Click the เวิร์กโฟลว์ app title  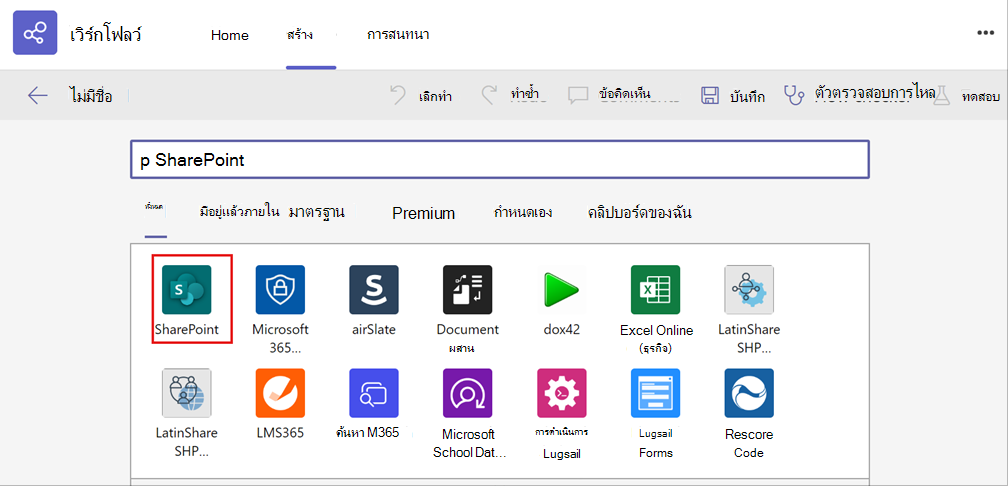[105, 34]
